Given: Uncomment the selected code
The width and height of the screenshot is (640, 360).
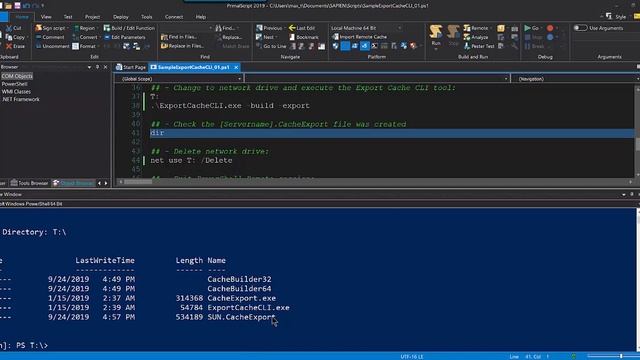Looking at the screenshot, I should pyautogui.click(x=52, y=46).
